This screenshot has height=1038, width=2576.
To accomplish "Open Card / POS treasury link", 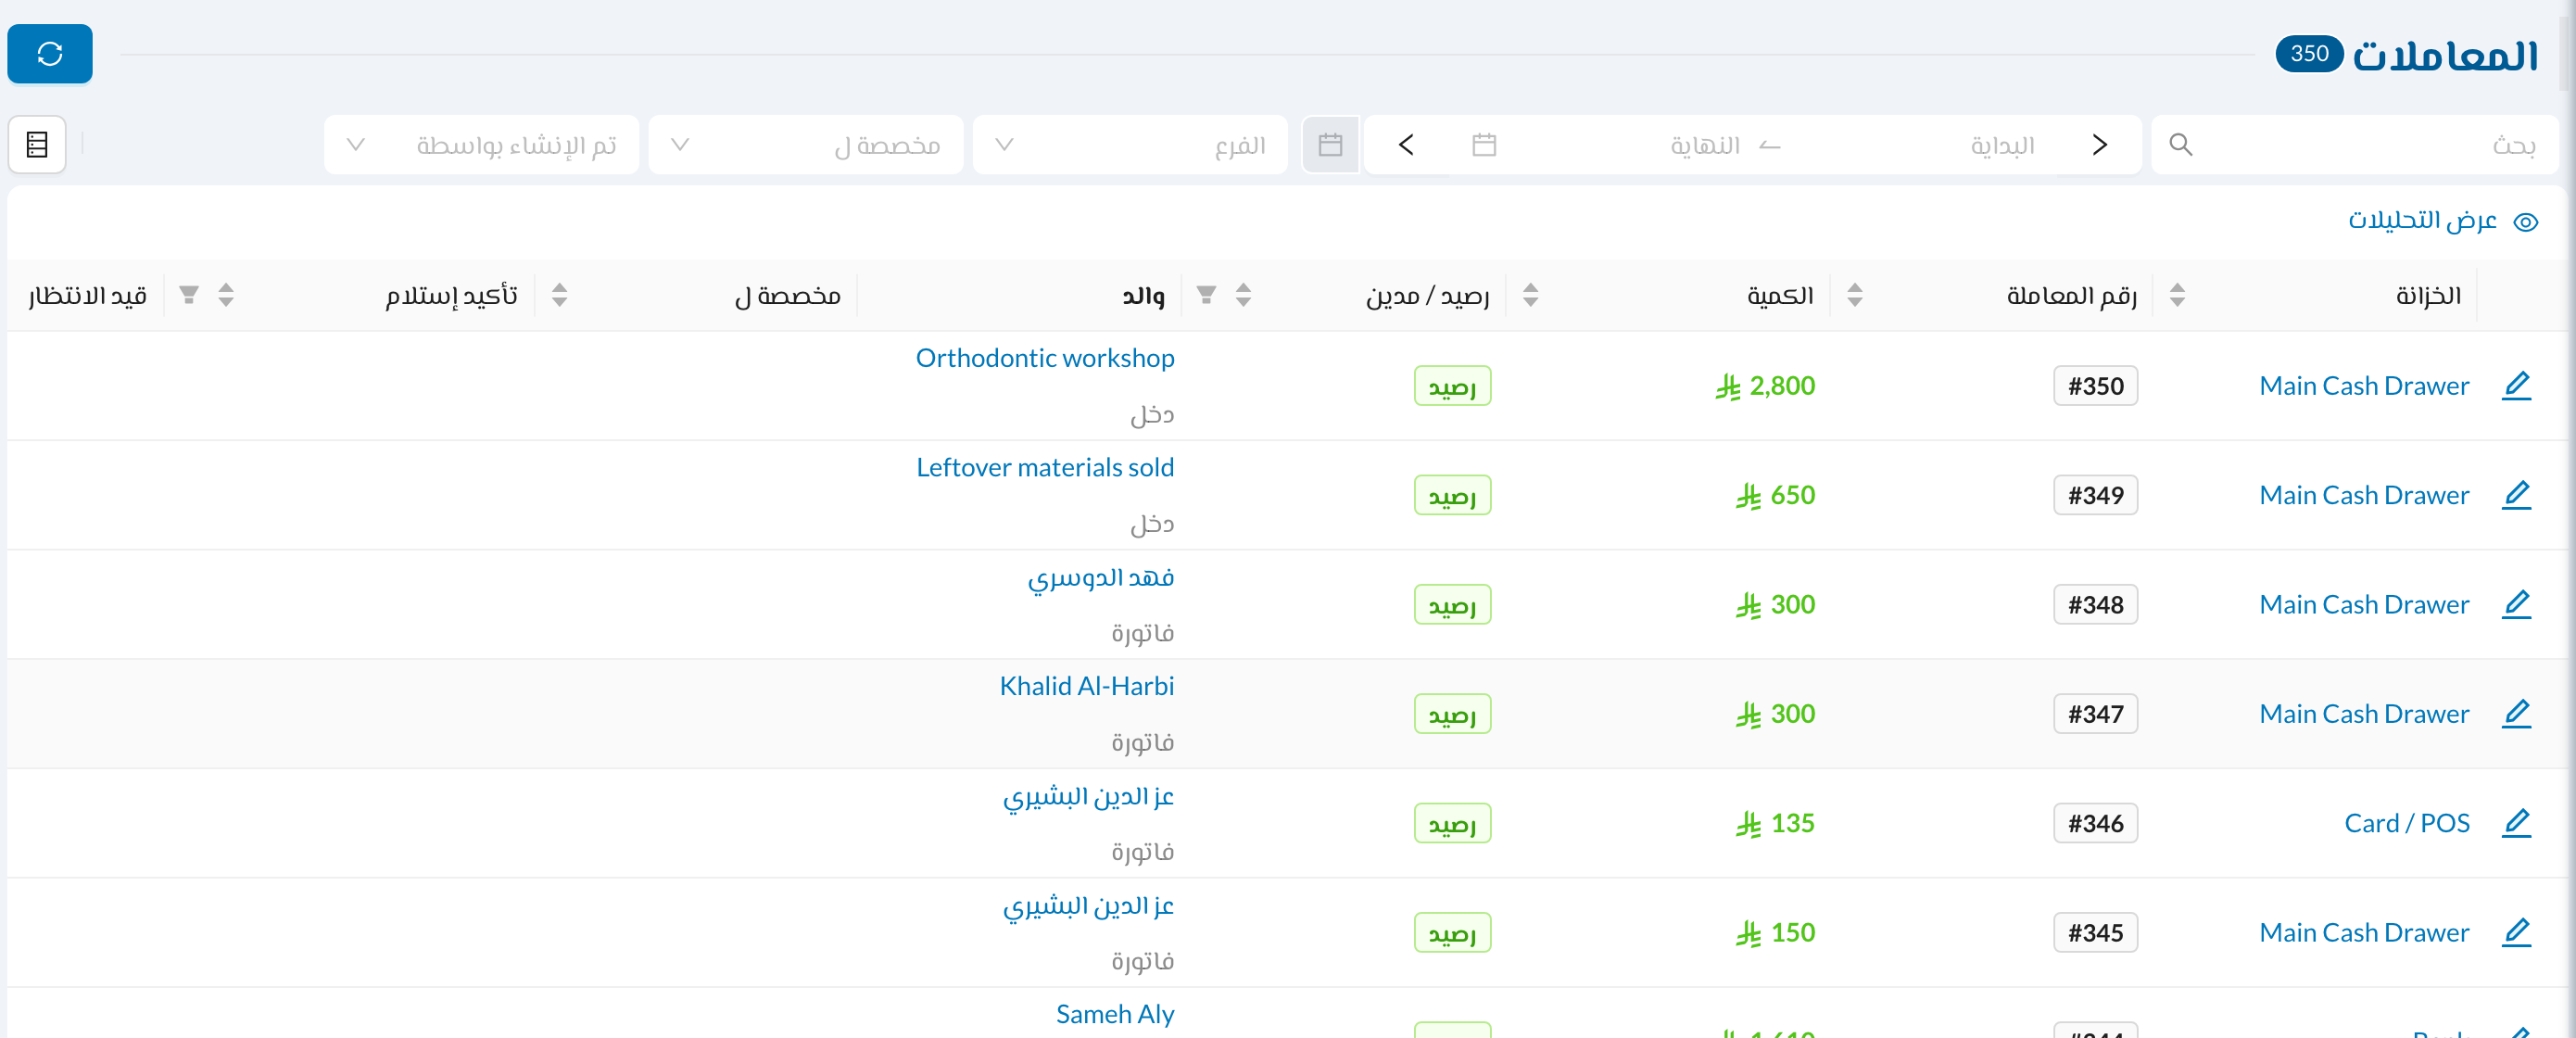I will click(2407, 823).
